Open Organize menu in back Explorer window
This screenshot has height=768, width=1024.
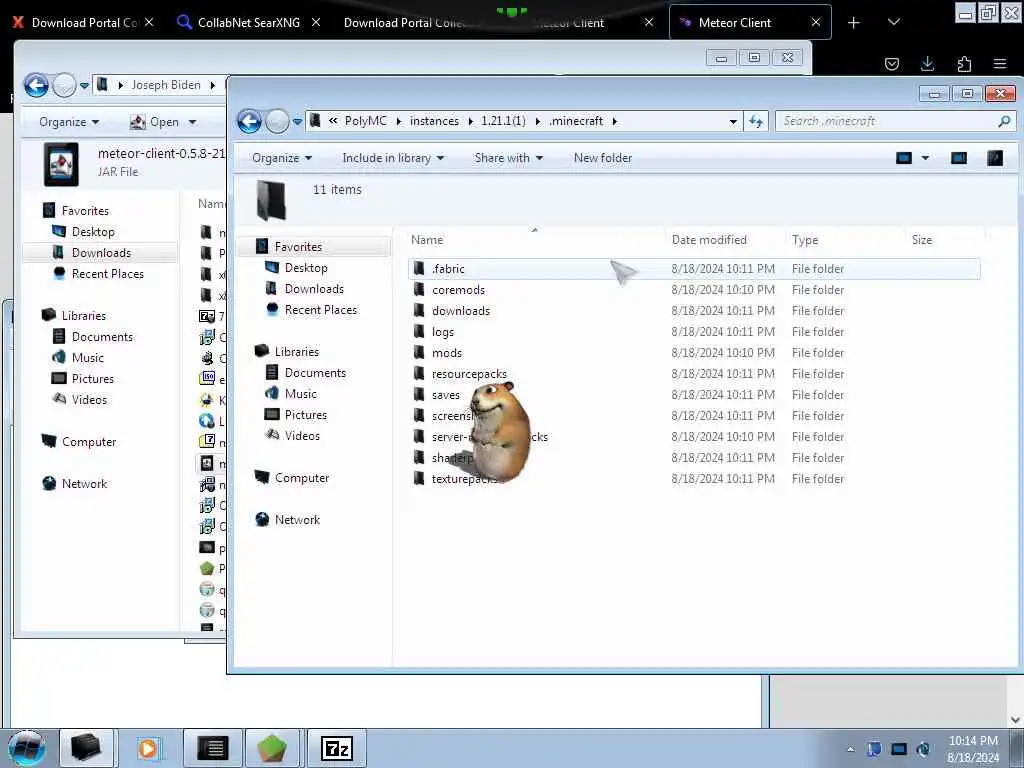coord(69,122)
